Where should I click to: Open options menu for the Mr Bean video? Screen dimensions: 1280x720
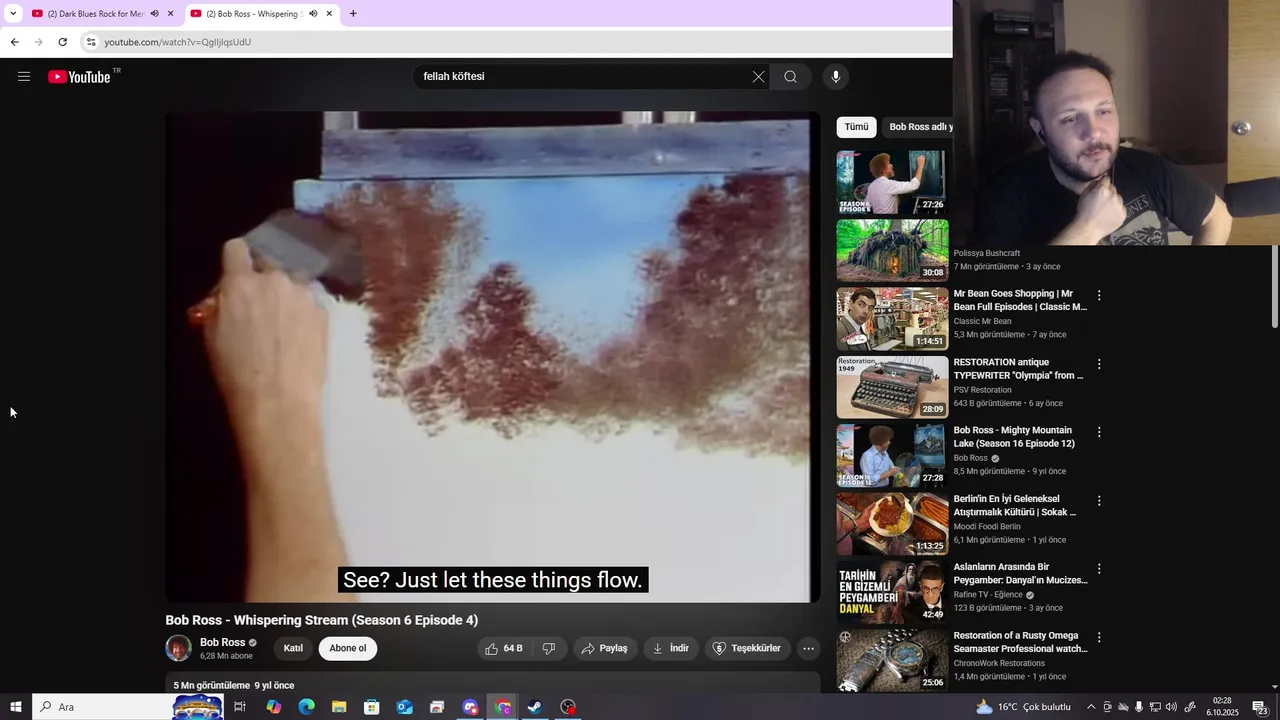pos(1099,296)
